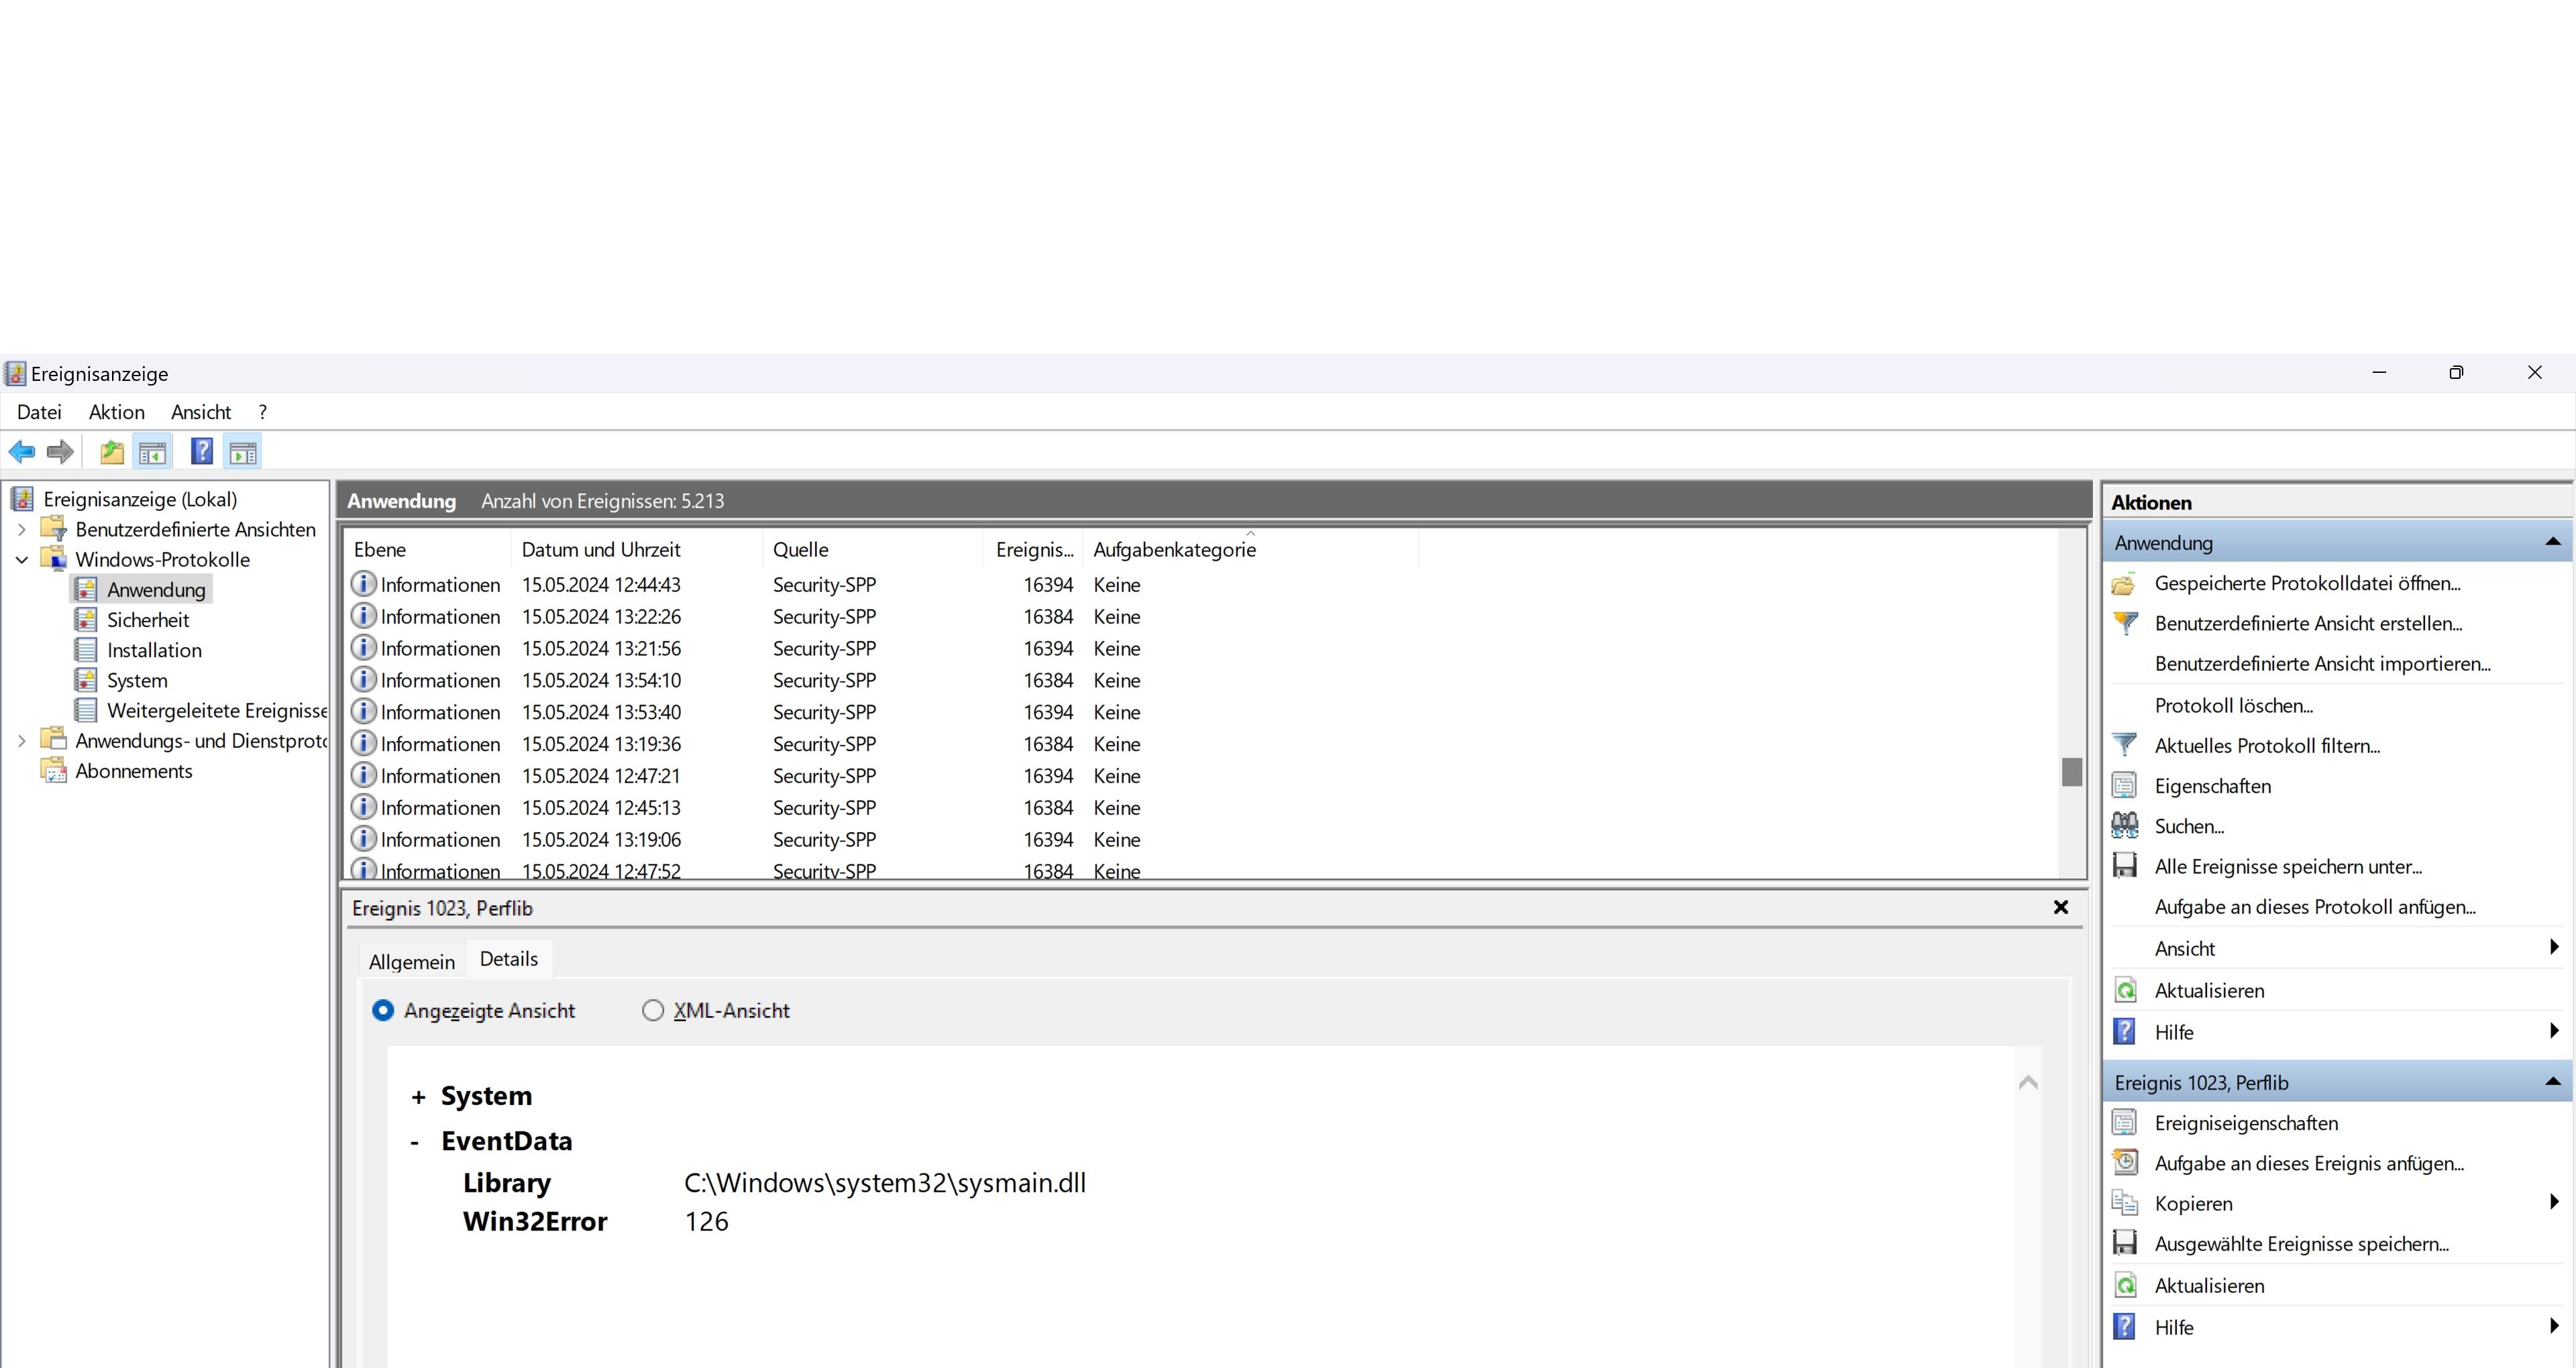Click the event list vertical scrollbar thumb
2576x1368 pixels.
2071,772
